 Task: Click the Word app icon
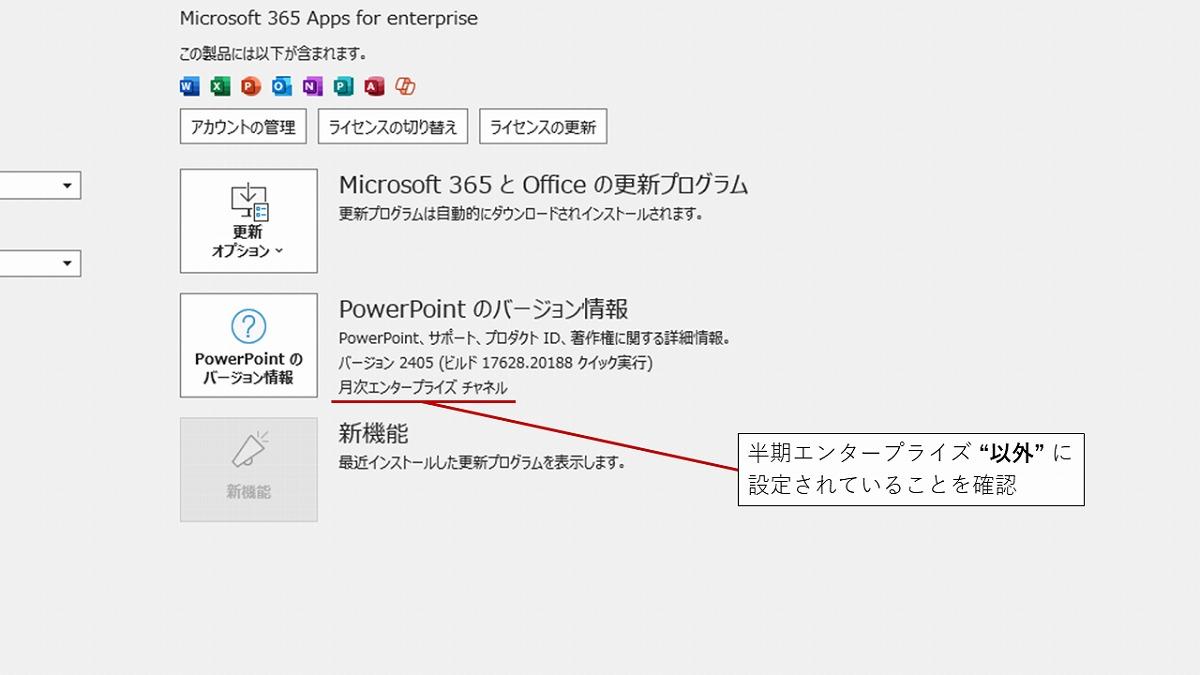[x=190, y=87]
